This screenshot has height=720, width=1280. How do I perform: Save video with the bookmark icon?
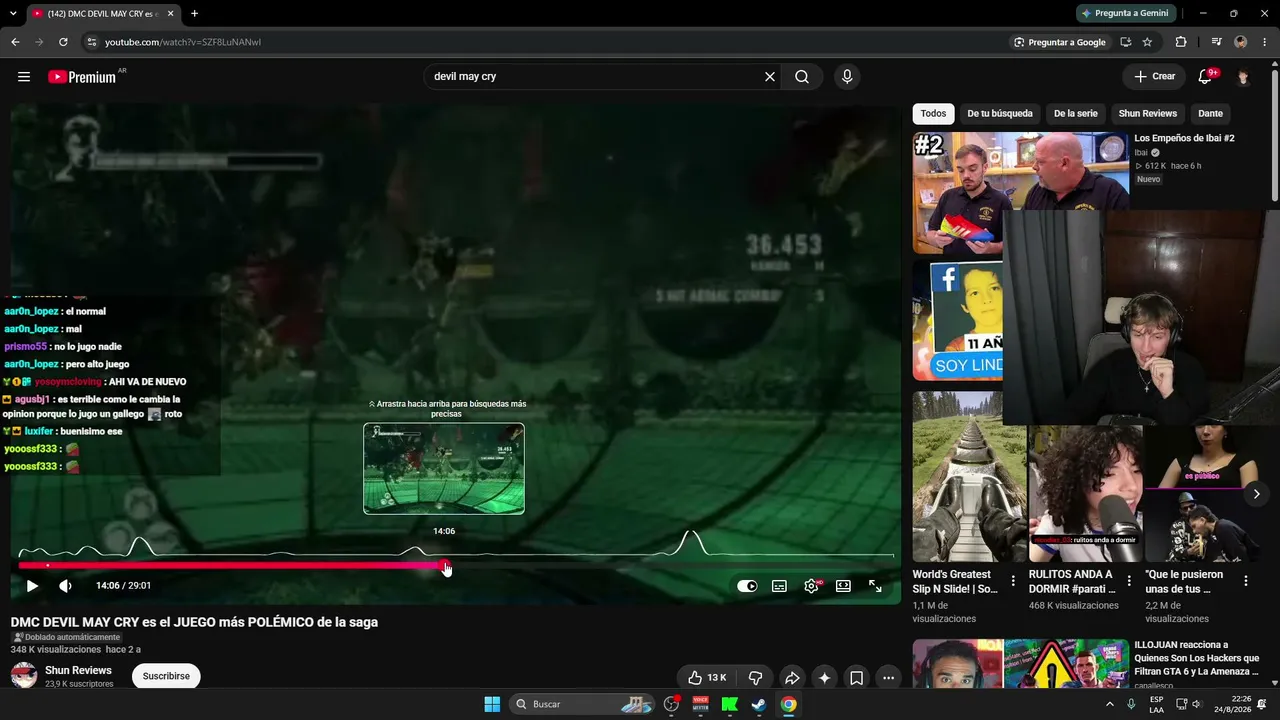click(857, 678)
